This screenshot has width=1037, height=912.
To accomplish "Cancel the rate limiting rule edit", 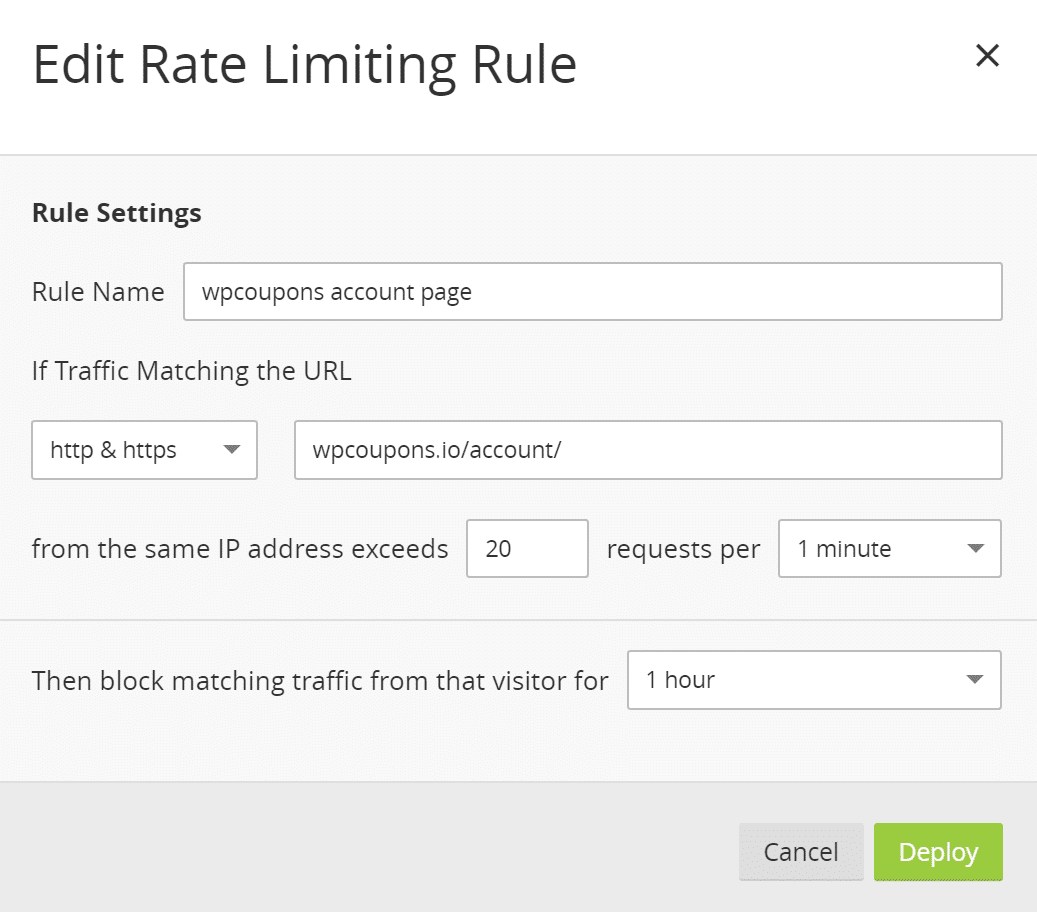I will click(x=801, y=851).
